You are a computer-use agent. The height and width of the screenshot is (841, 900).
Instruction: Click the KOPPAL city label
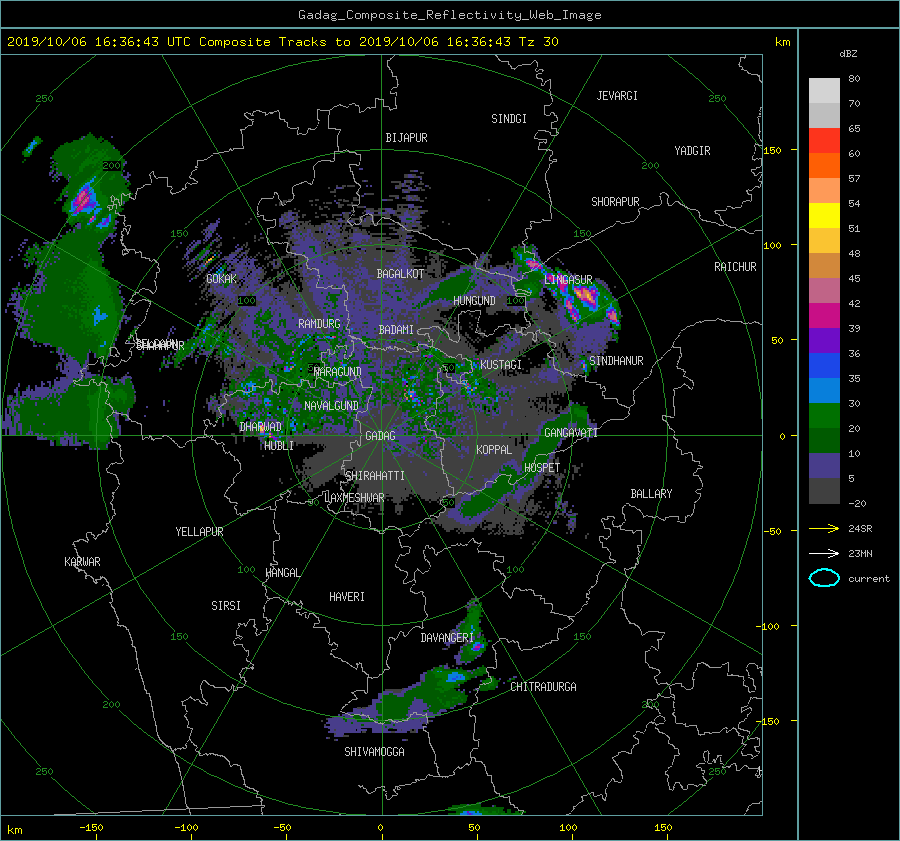494,450
